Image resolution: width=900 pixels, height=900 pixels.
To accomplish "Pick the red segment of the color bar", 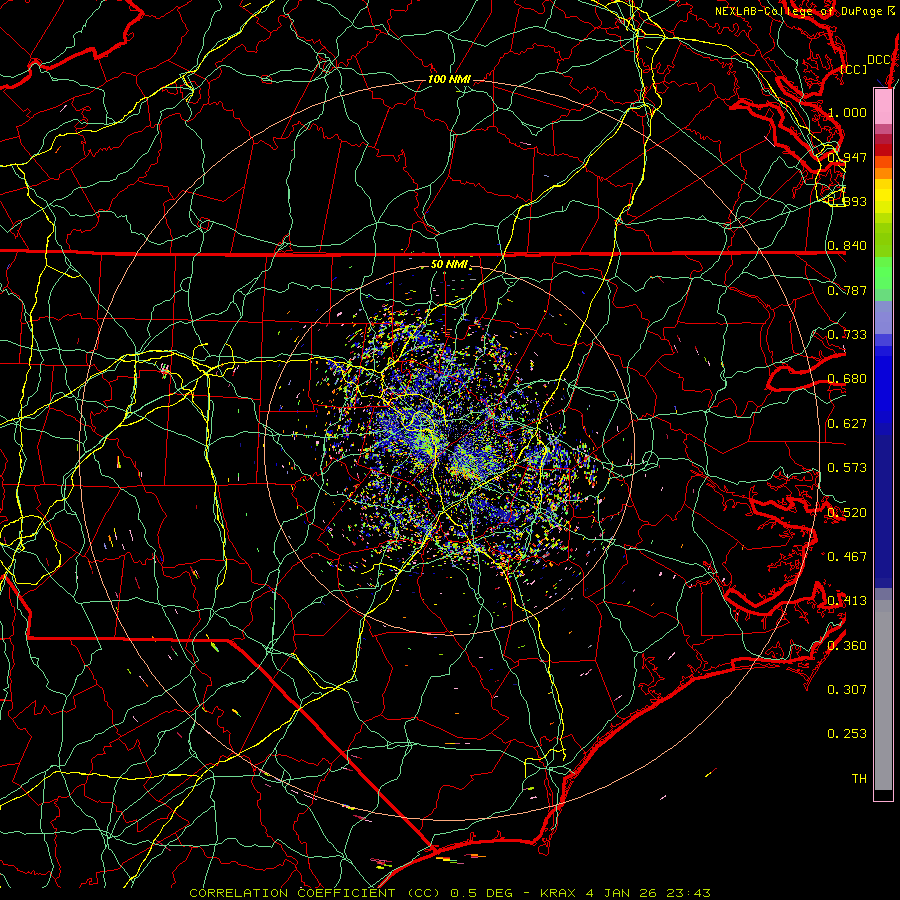I will 883,149.
